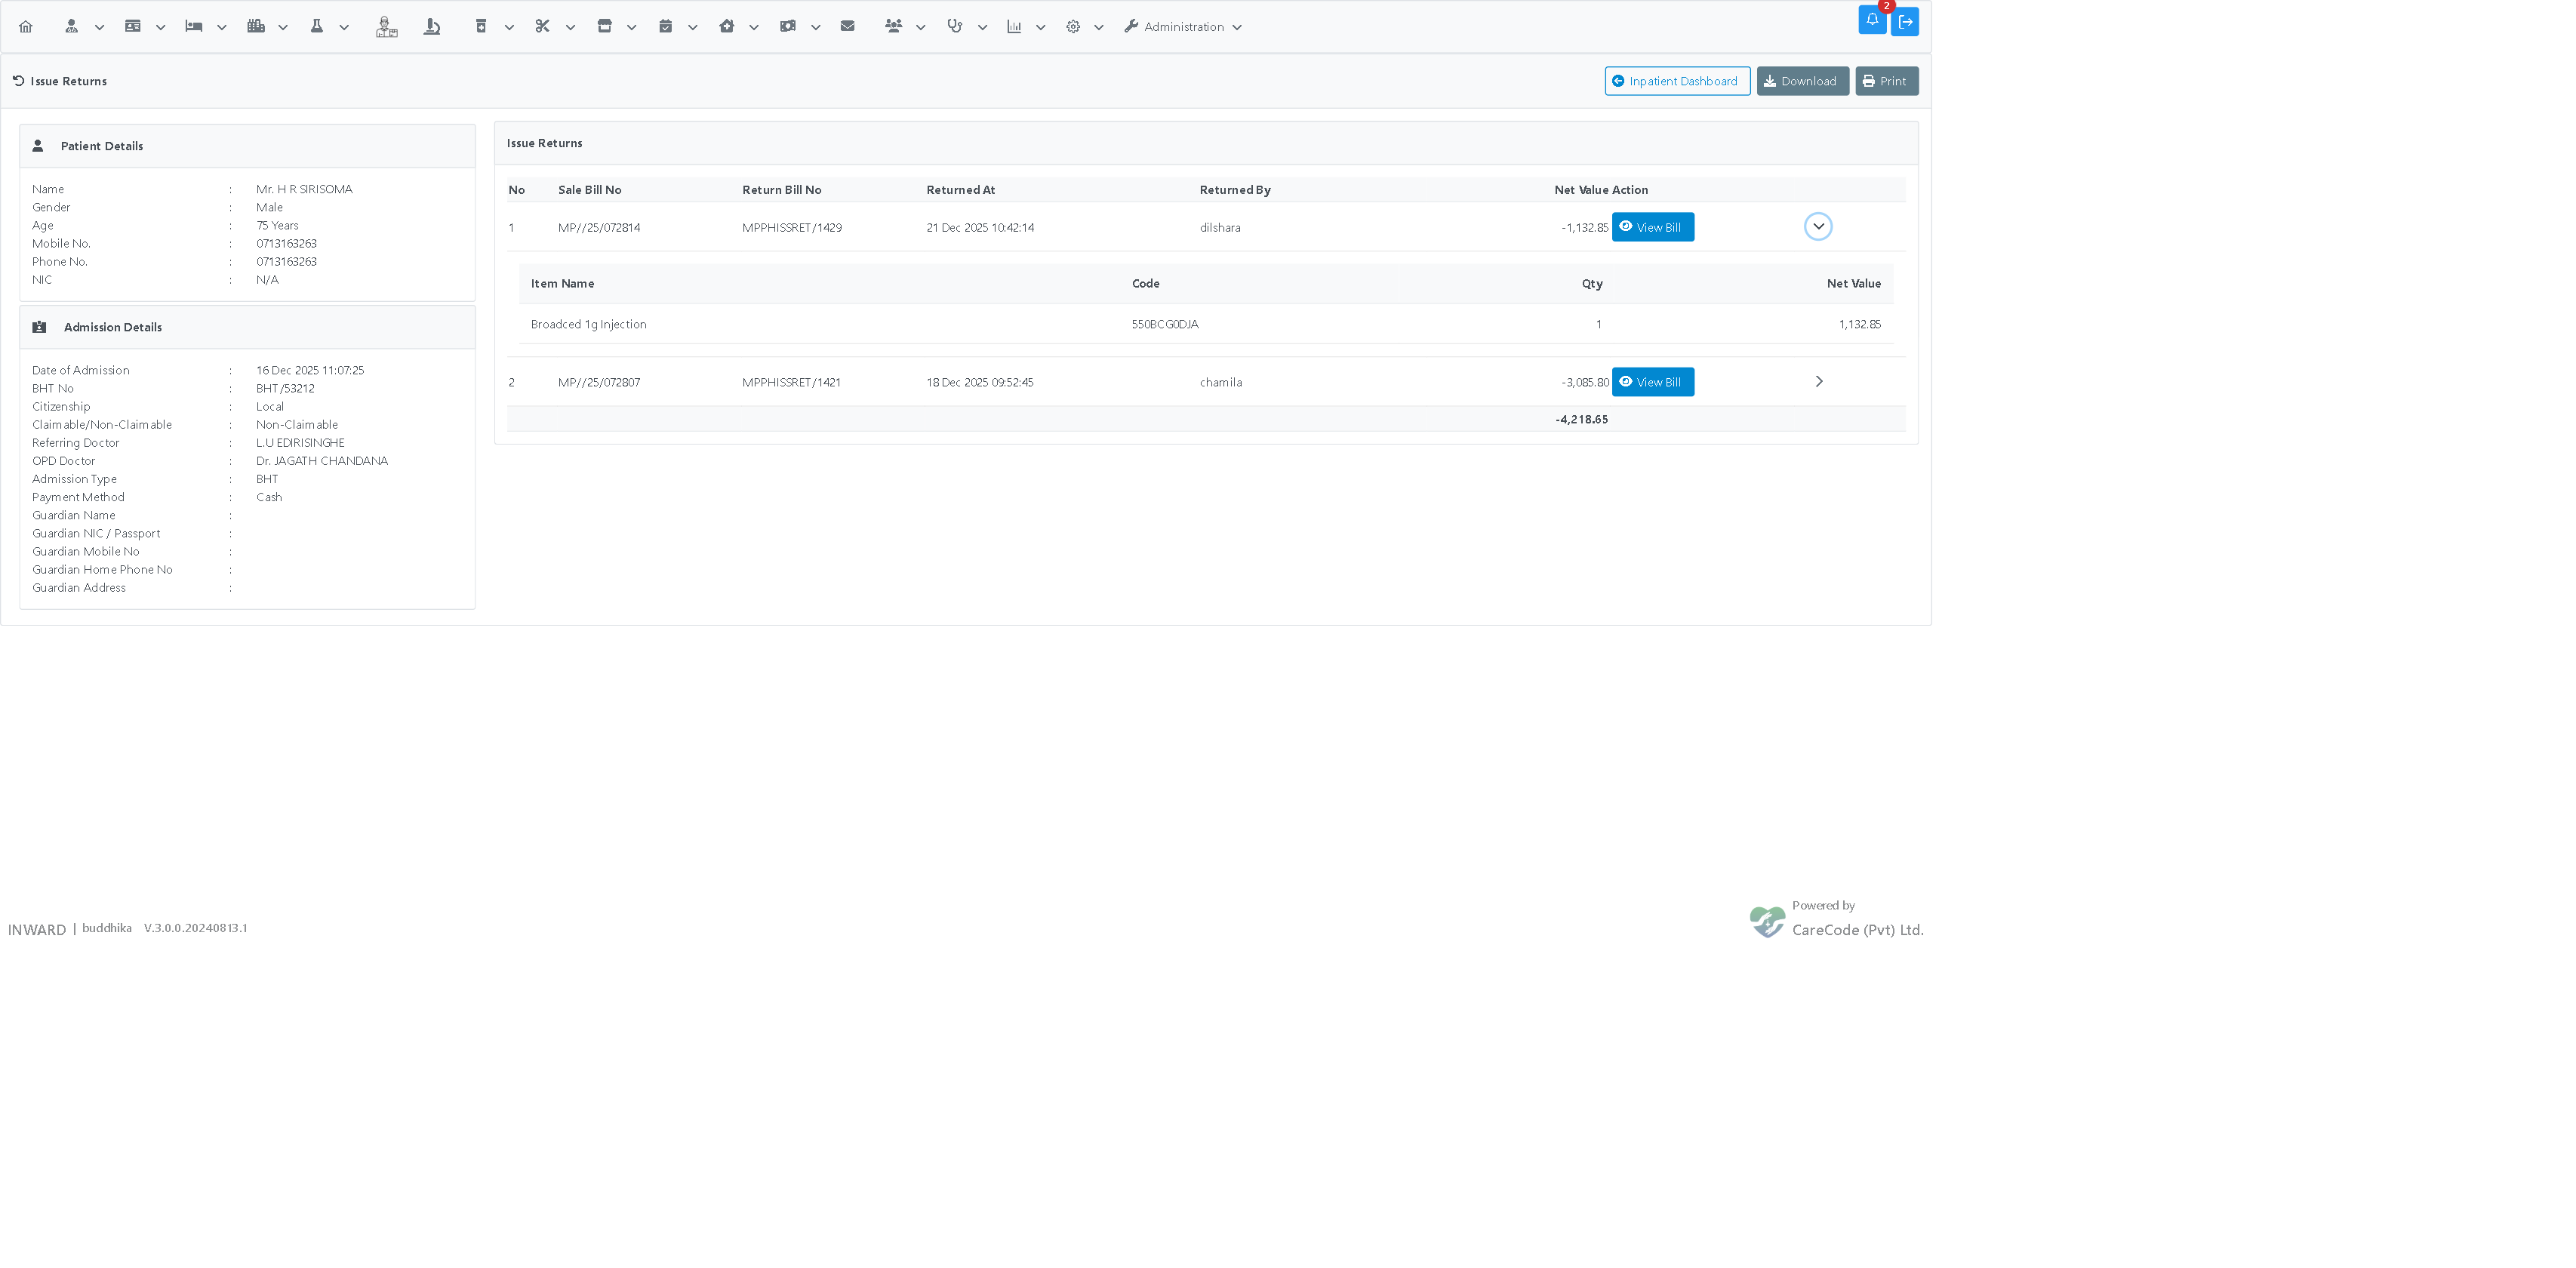The width and height of the screenshot is (2576, 1268).
Task: Click sale bill number MP//25/072807
Action: click(x=599, y=383)
